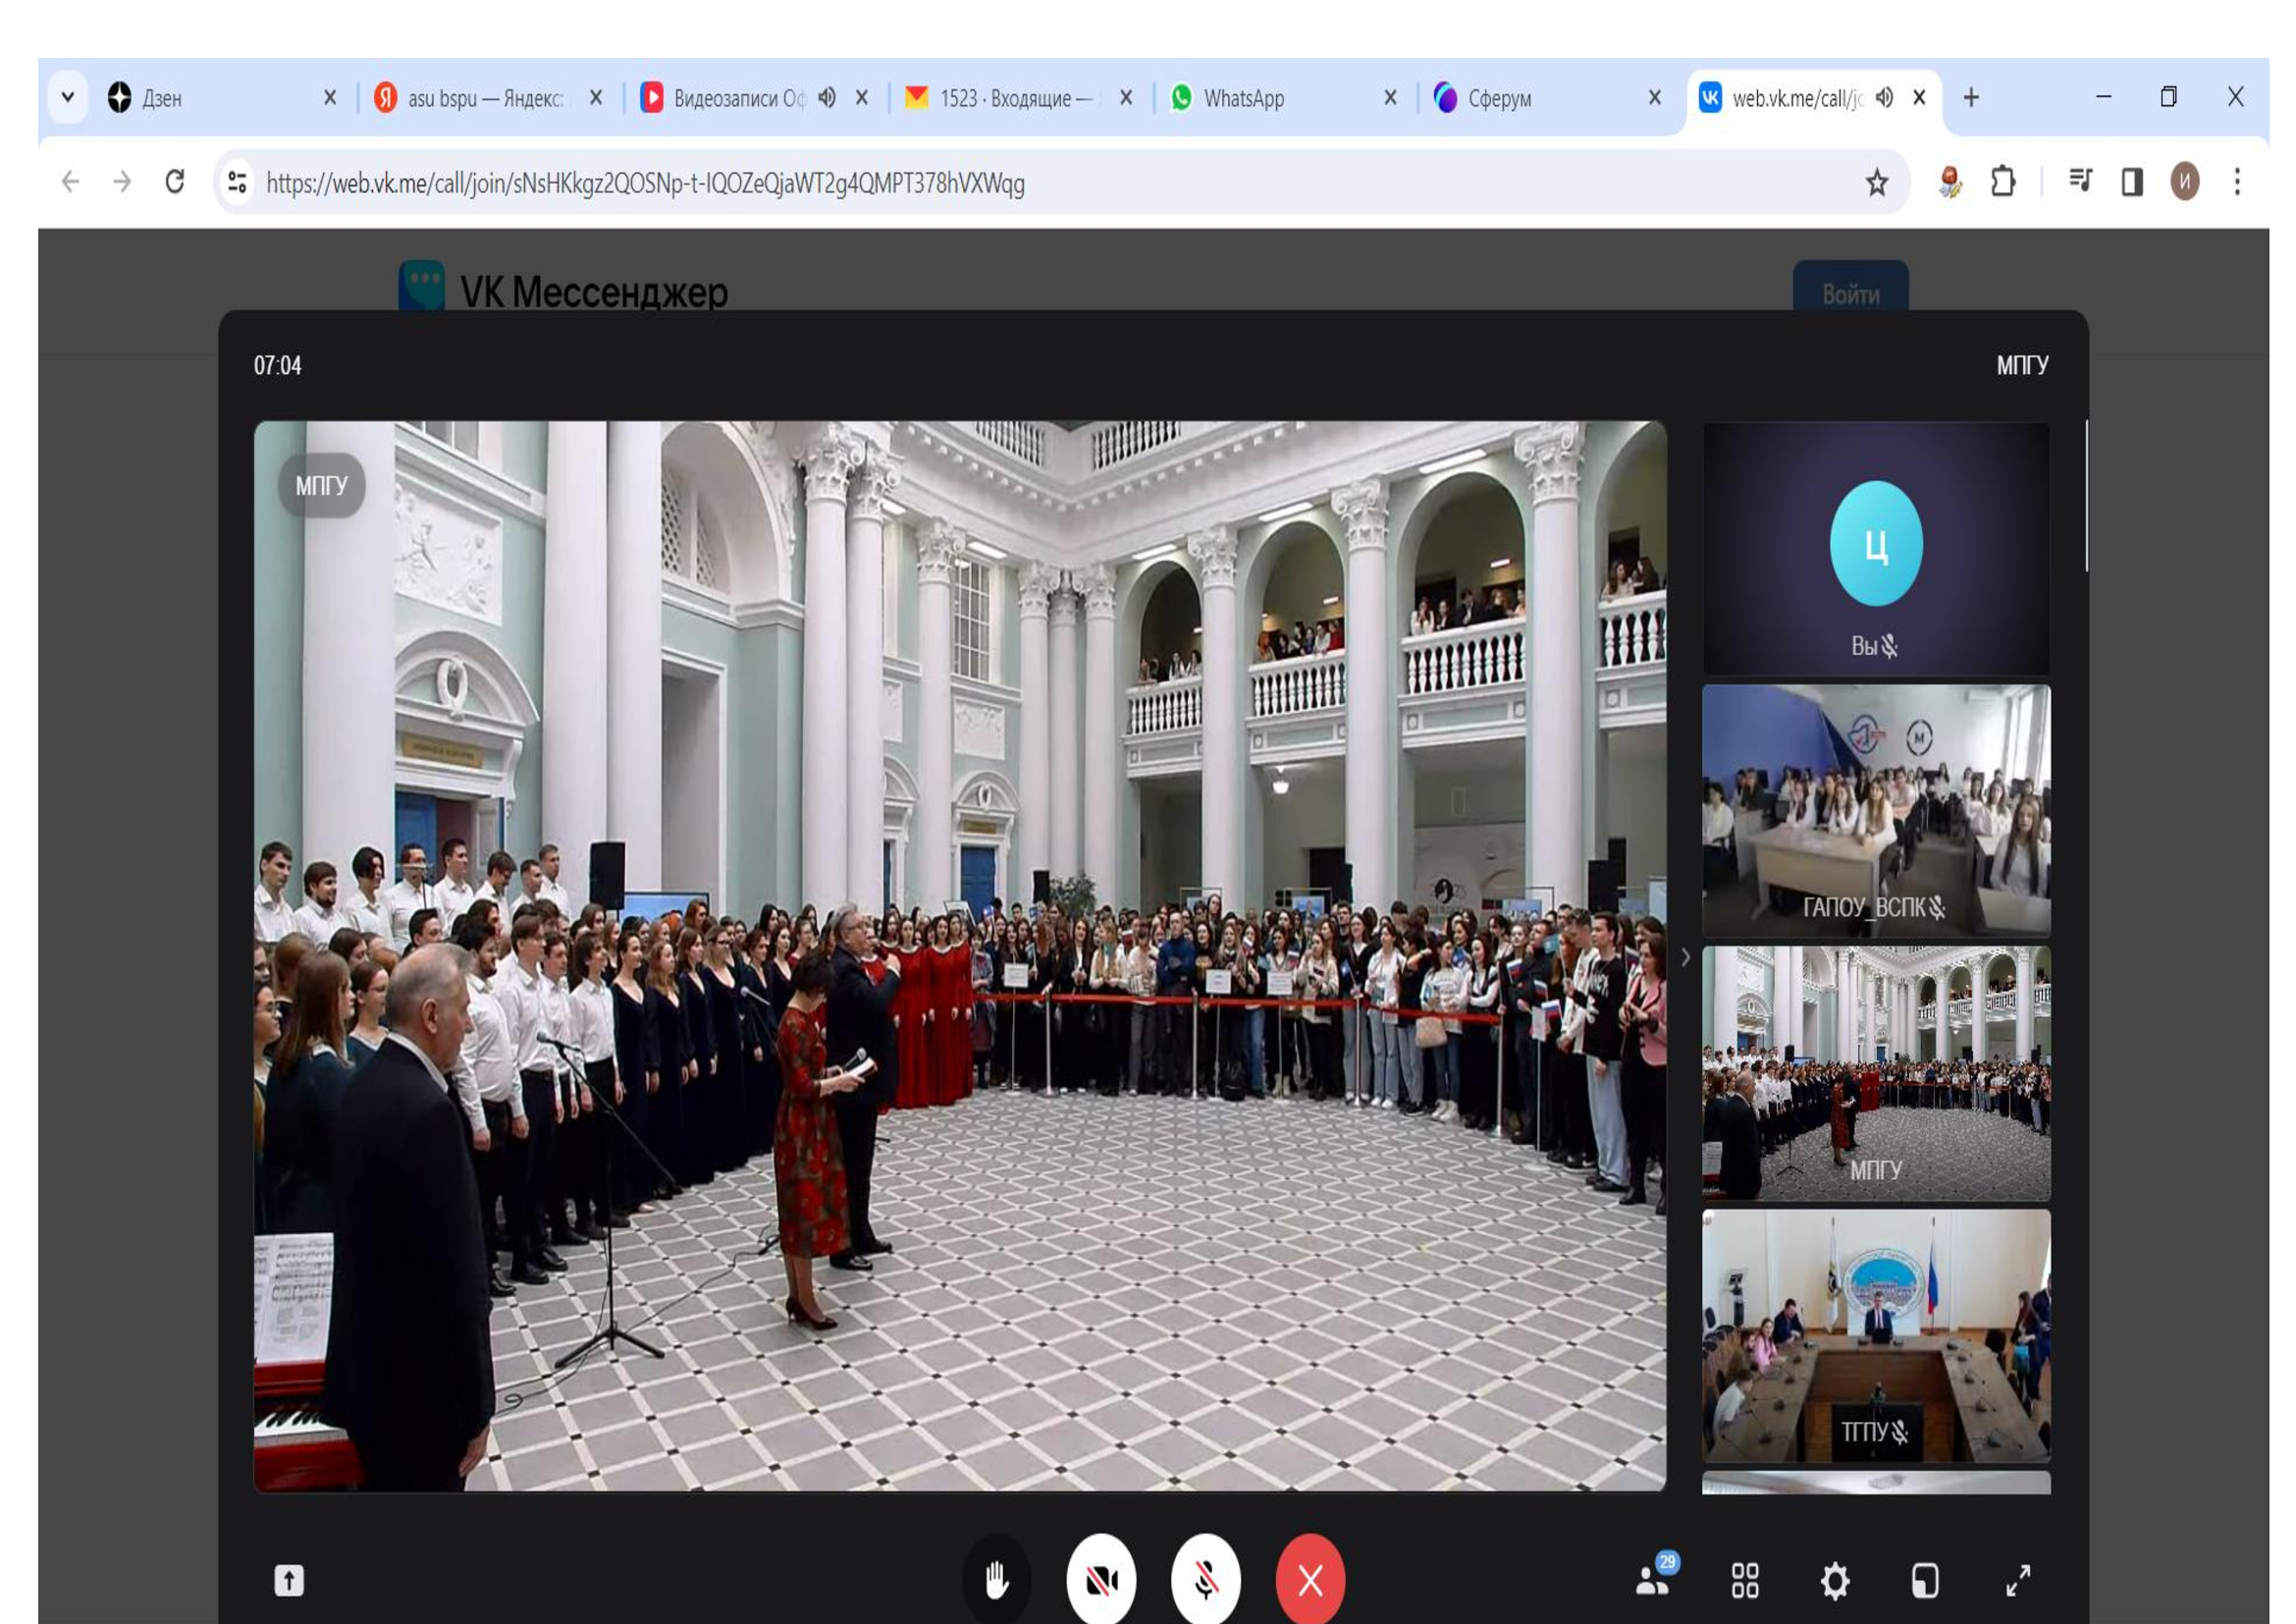The height and width of the screenshot is (1624, 2296).
Task: Select the ТГПУ participant thumbnail
Action: [x=1876, y=1335]
